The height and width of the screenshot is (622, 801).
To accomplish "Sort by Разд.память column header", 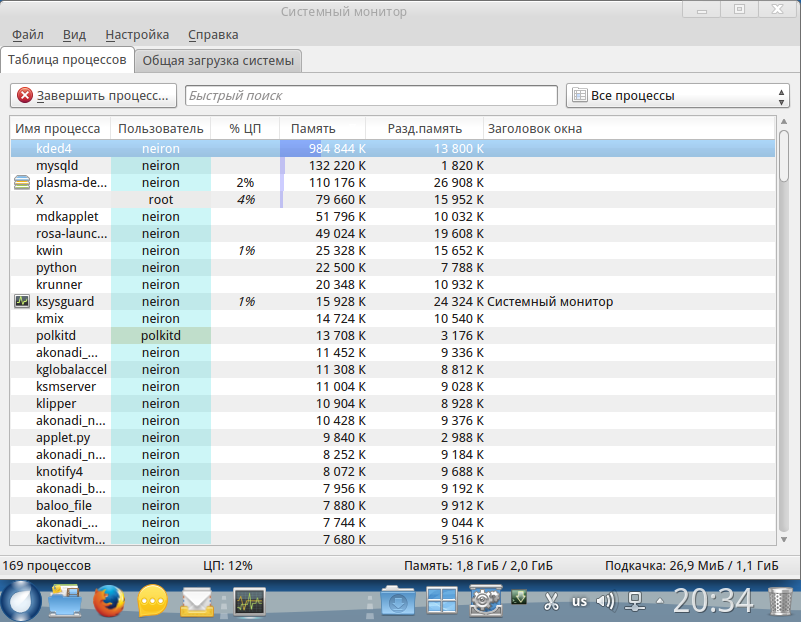I will [x=425, y=128].
